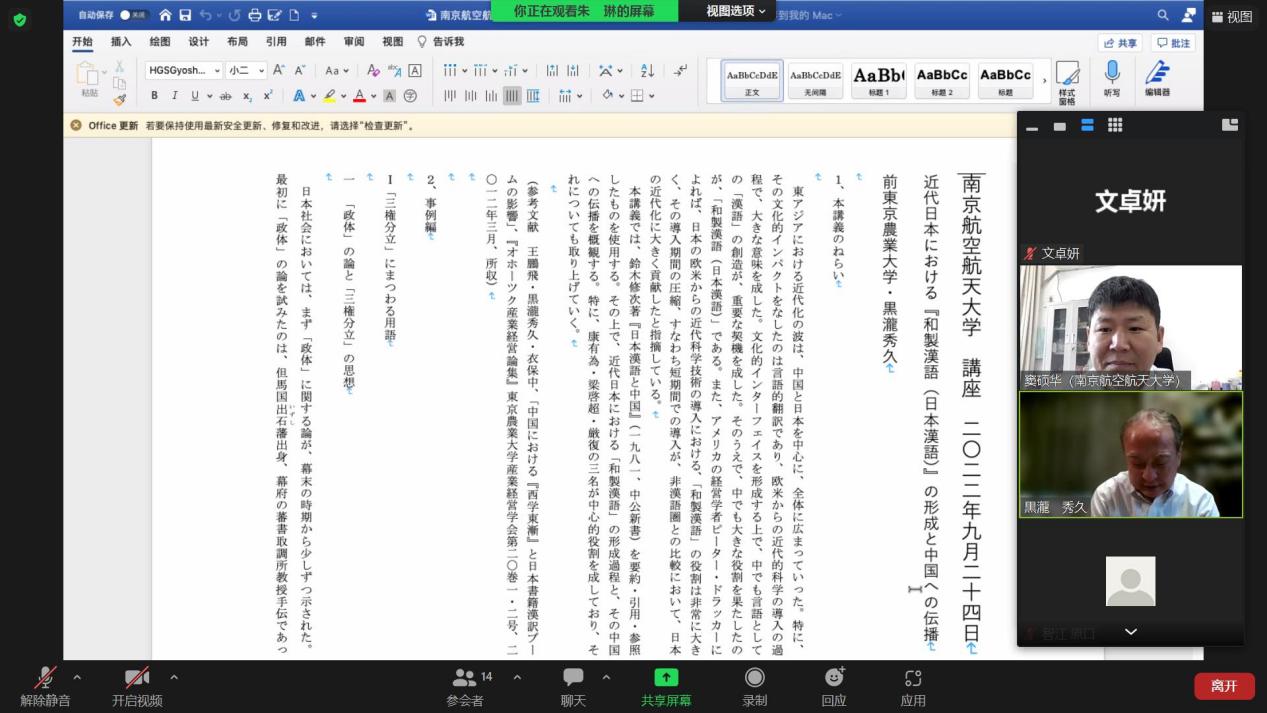The height and width of the screenshot is (713, 1267).
Task: Click the Dictate (听写) microphone icon
Action: pyautogui.click(x=1111, y=75)
